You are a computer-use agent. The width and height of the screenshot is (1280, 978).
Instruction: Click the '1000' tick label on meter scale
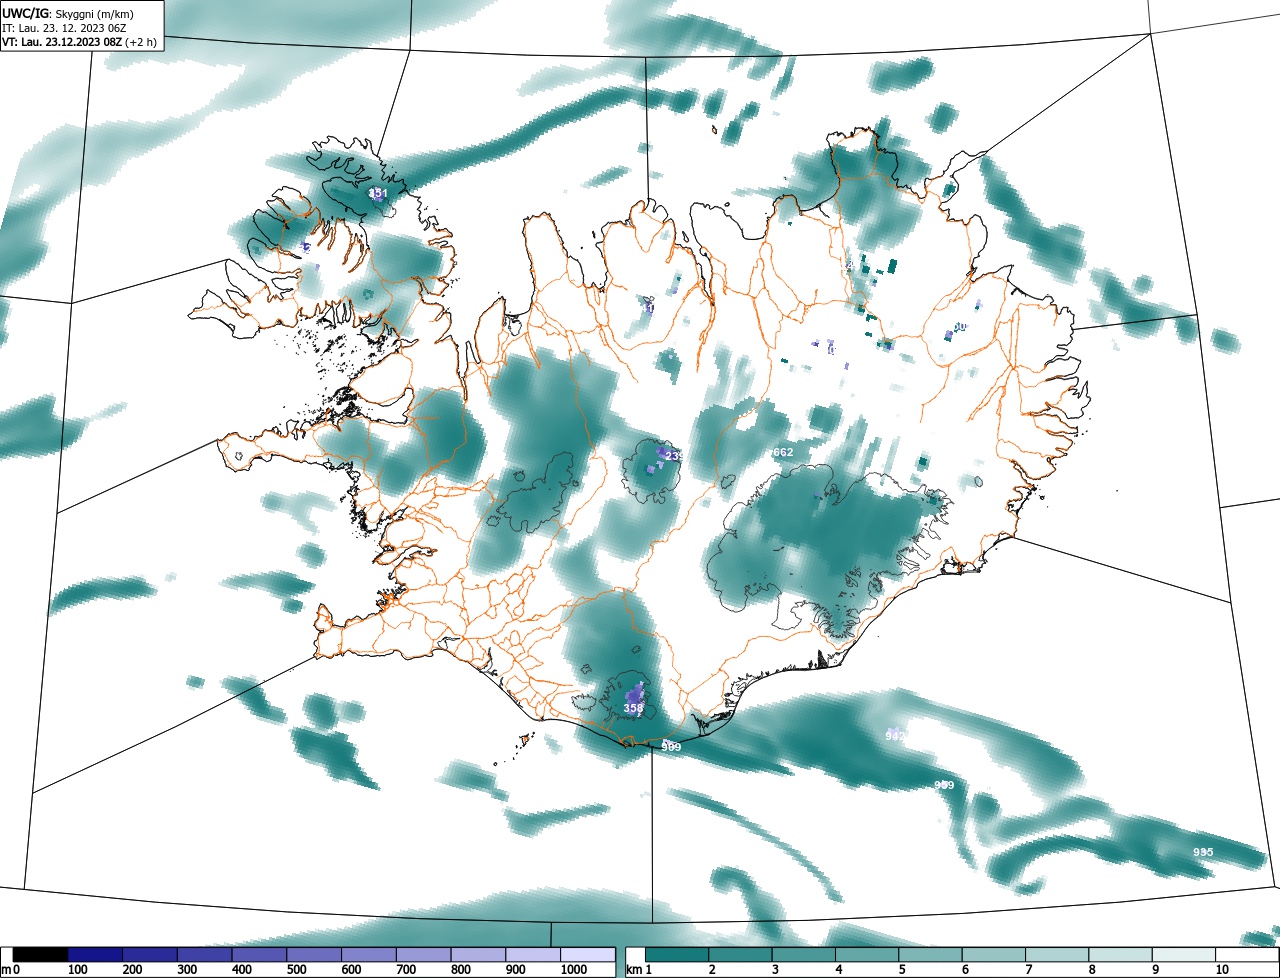point(573,970)
